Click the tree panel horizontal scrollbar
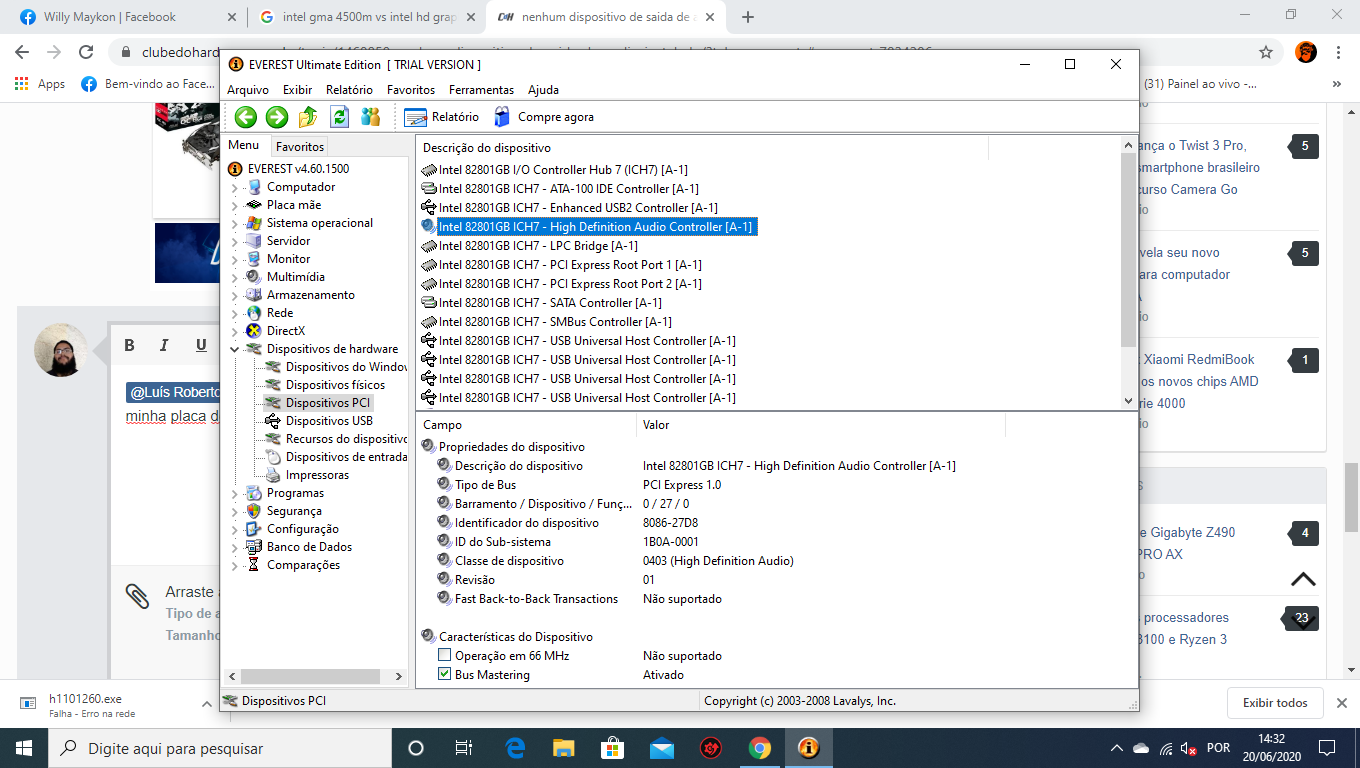The height and width of the screenshot is (768, 1360). click(310, 677)
